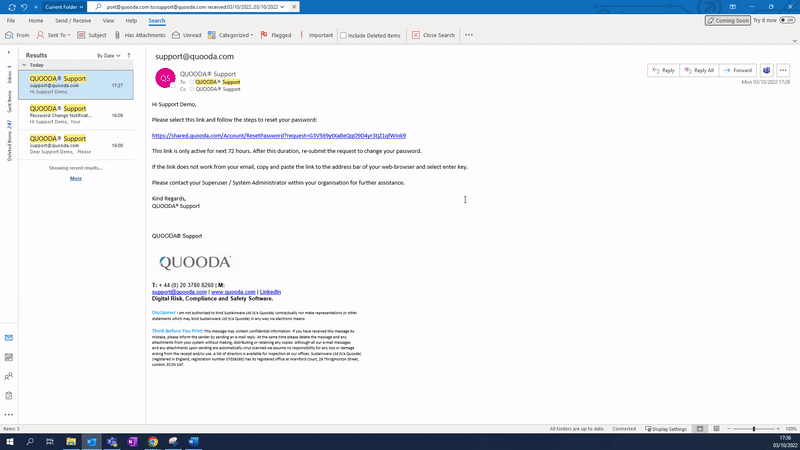
Task: Click the QS sender avatar
Action: tap(165, 78)
